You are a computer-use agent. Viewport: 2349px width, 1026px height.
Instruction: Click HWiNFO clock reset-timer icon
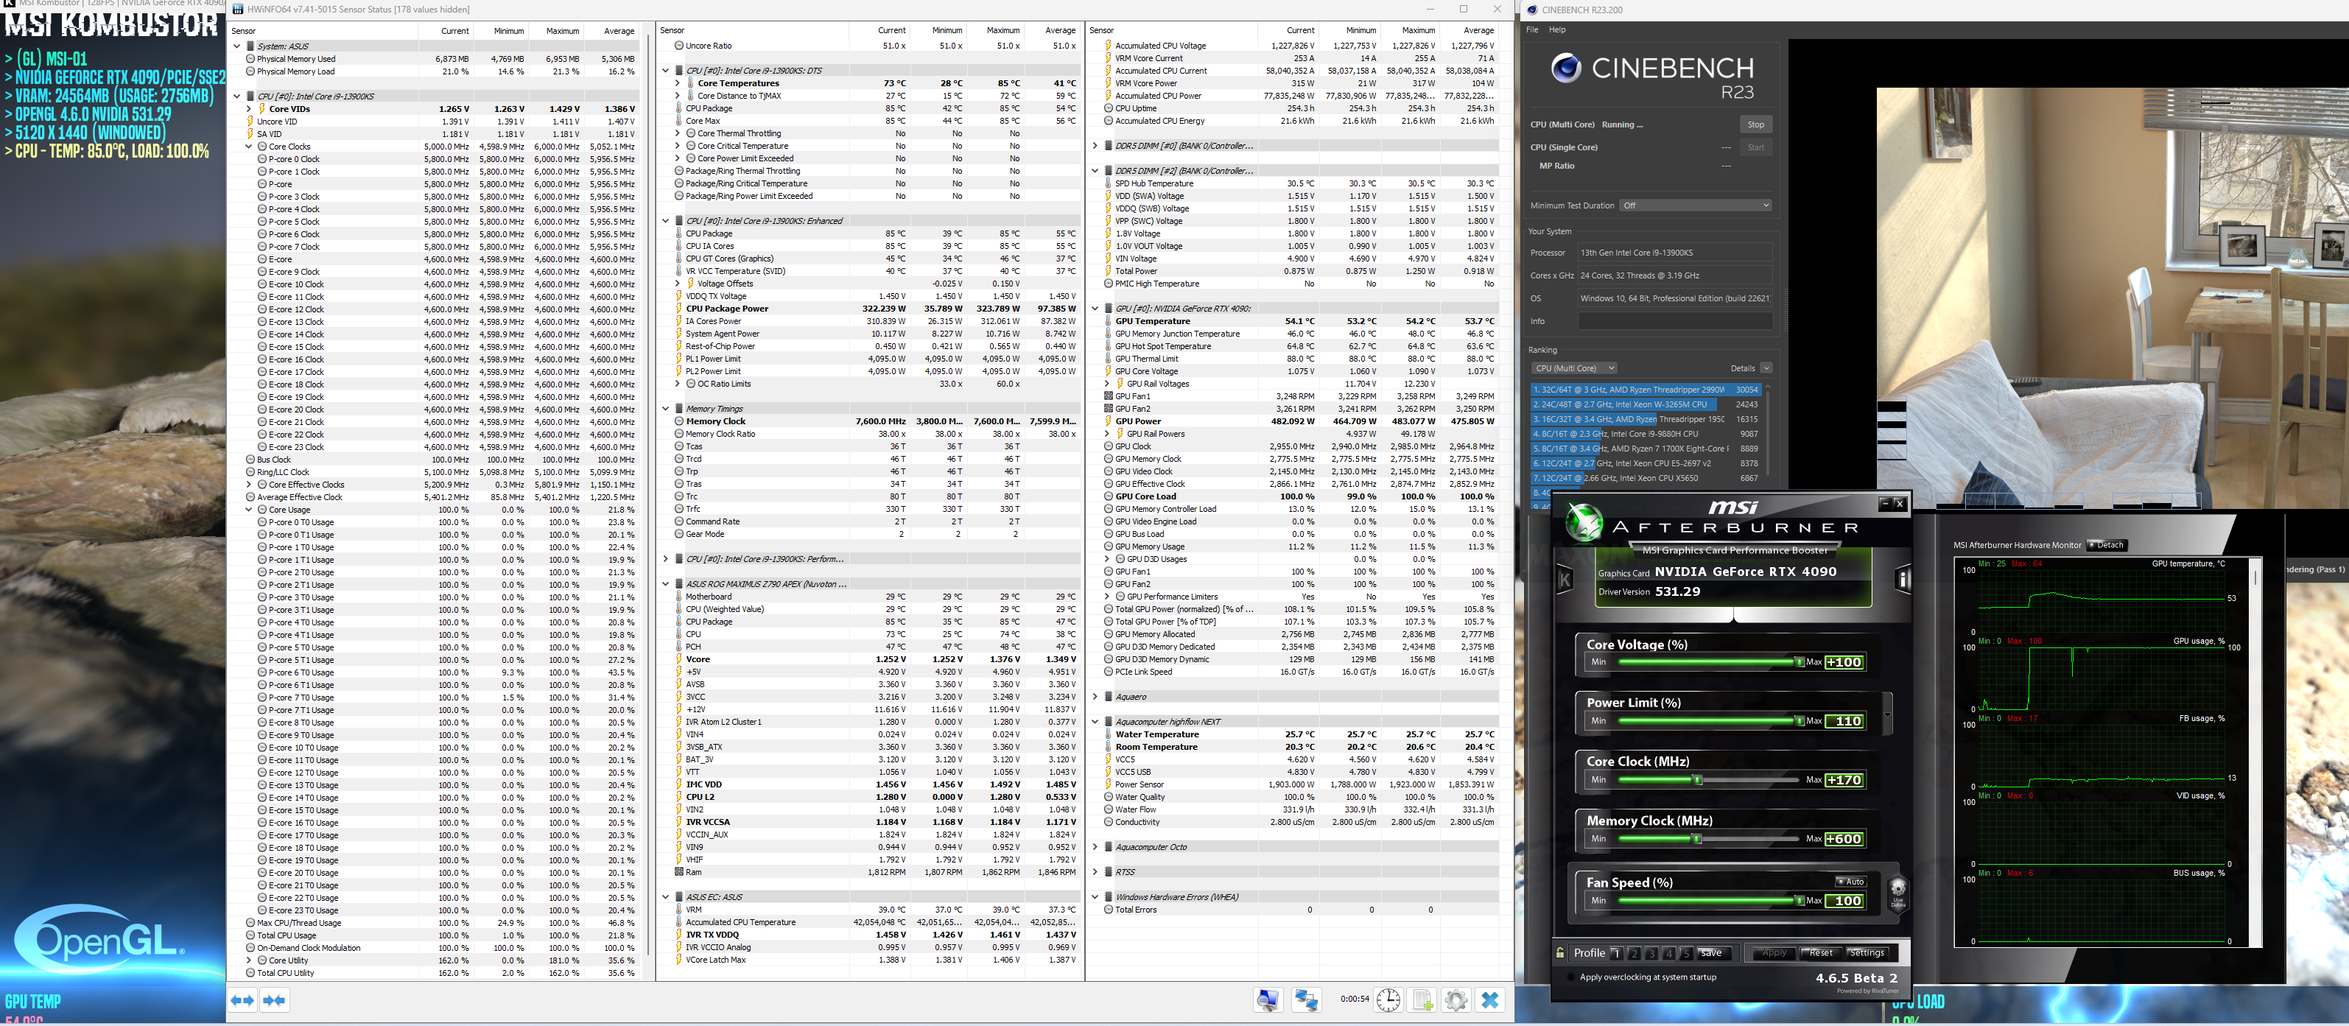(1388, 1000)
